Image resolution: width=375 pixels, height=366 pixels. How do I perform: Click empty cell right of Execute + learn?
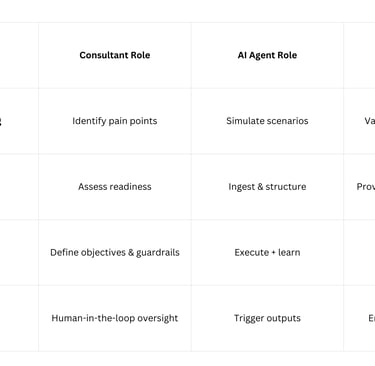[359, 252]
